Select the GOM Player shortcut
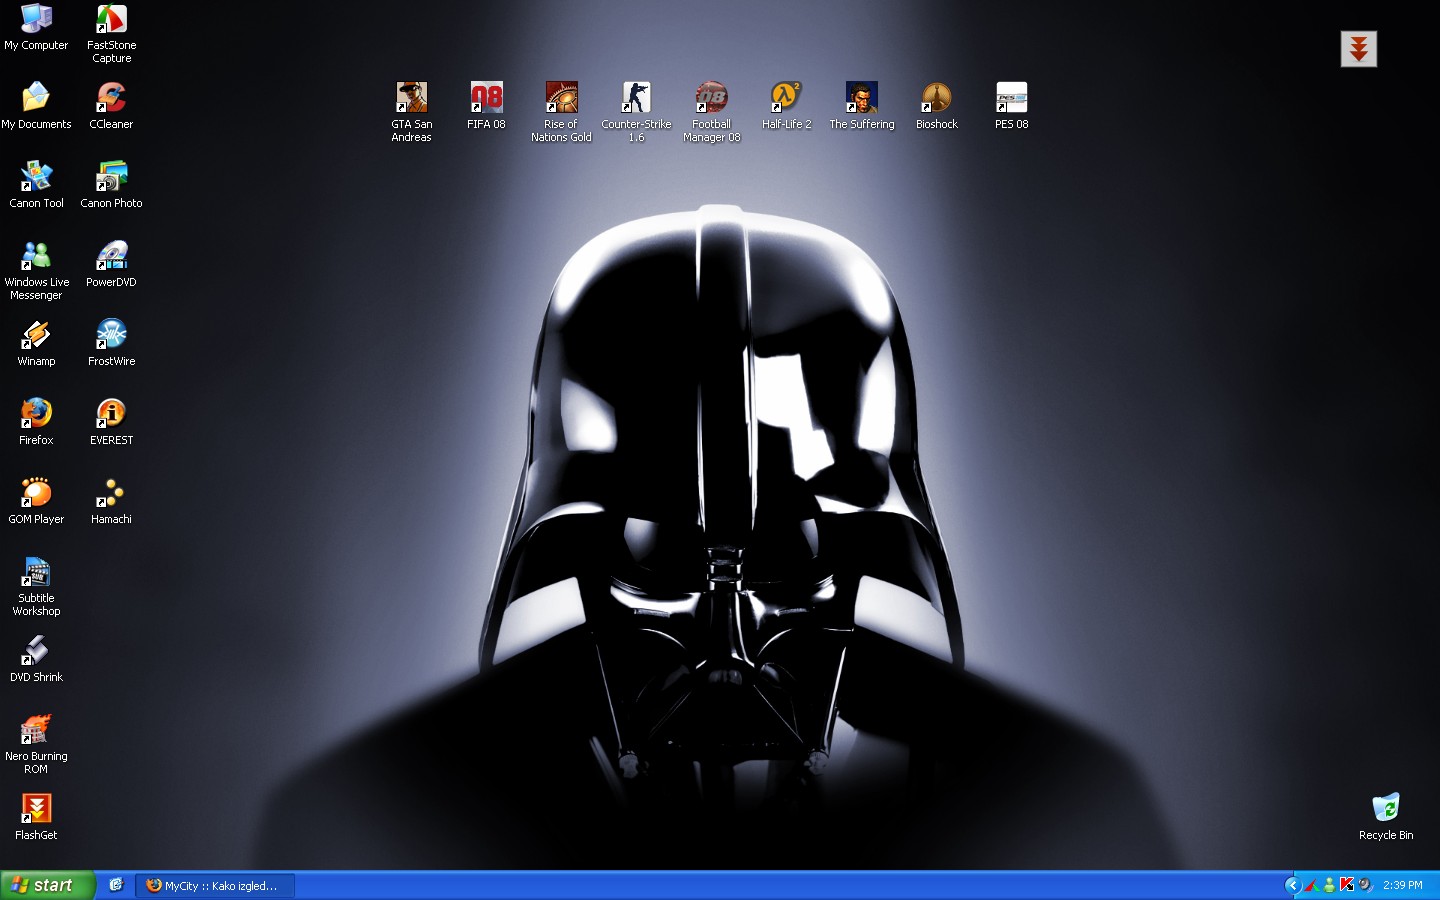 36,501
